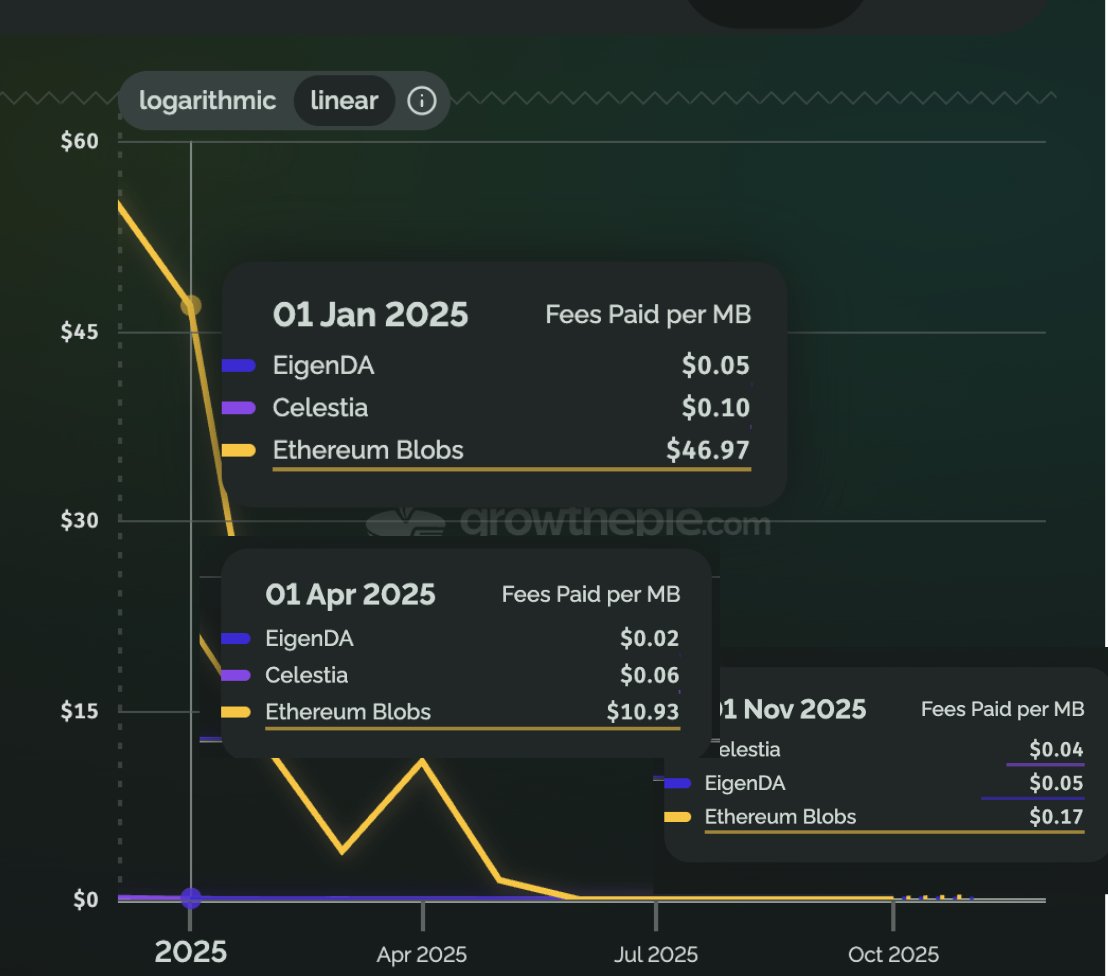Click the purple Celestia swatch, Jan tooltip
Screen dimensions: 1108x976
239,408
